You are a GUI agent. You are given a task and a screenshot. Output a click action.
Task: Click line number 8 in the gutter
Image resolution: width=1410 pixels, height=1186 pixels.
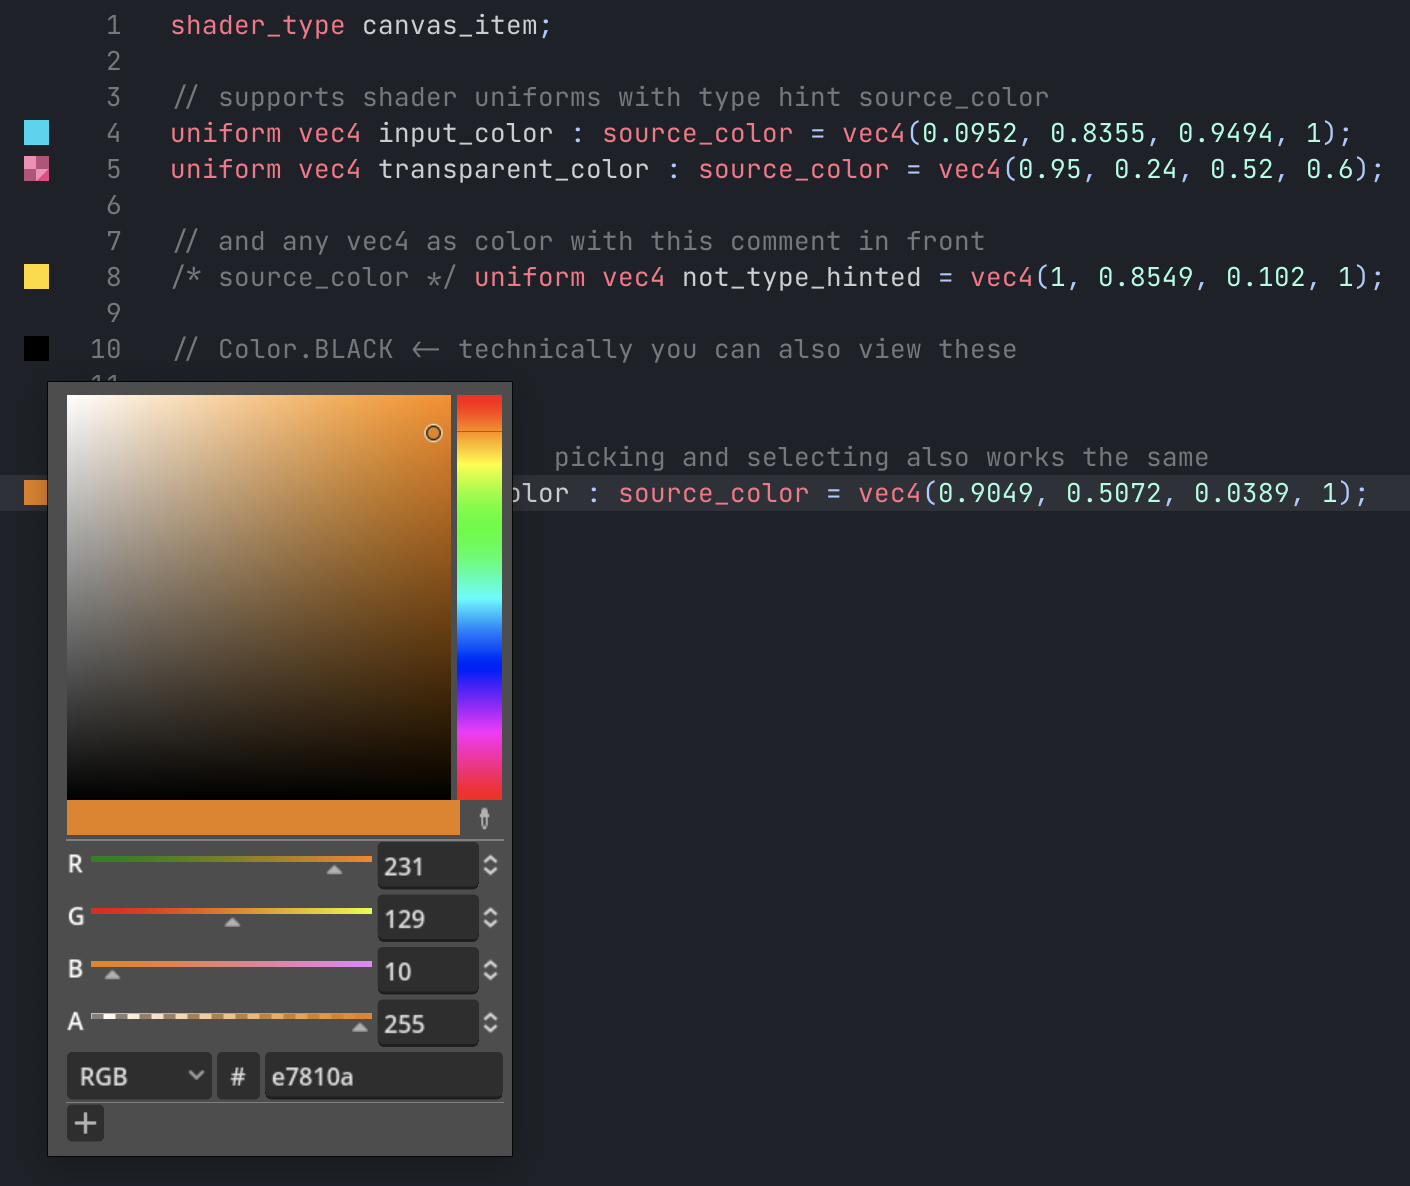click(x=113, y=277)
